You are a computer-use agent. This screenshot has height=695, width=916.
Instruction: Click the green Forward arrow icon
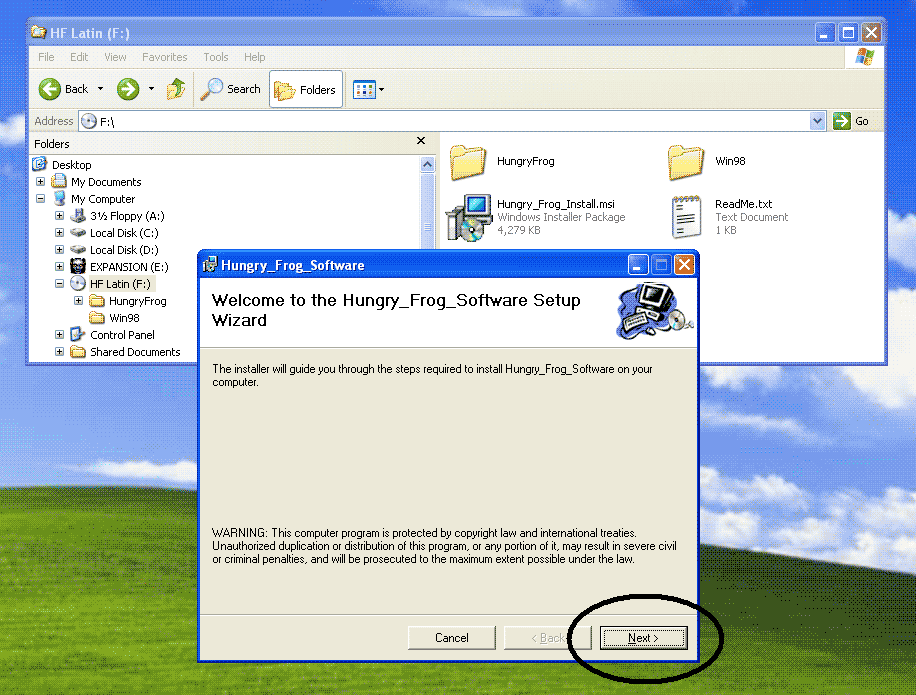click(x=128, y=89)
